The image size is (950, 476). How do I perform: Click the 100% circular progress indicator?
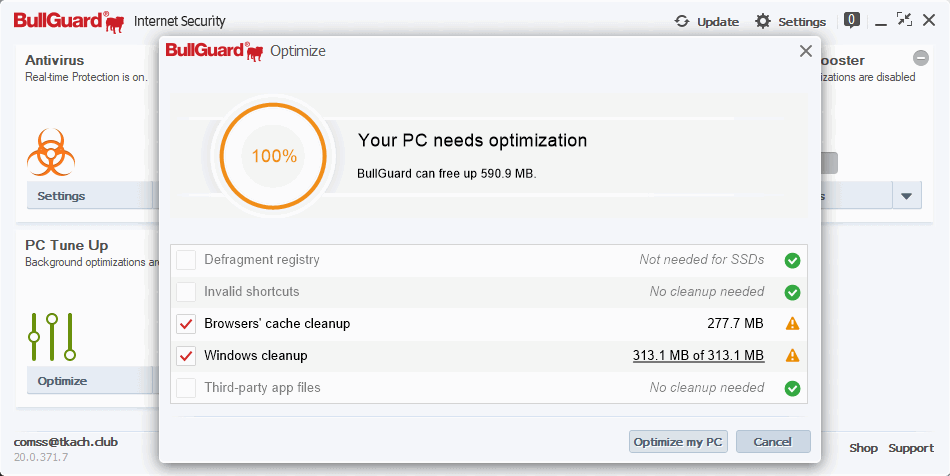click(x=274, y=156)
